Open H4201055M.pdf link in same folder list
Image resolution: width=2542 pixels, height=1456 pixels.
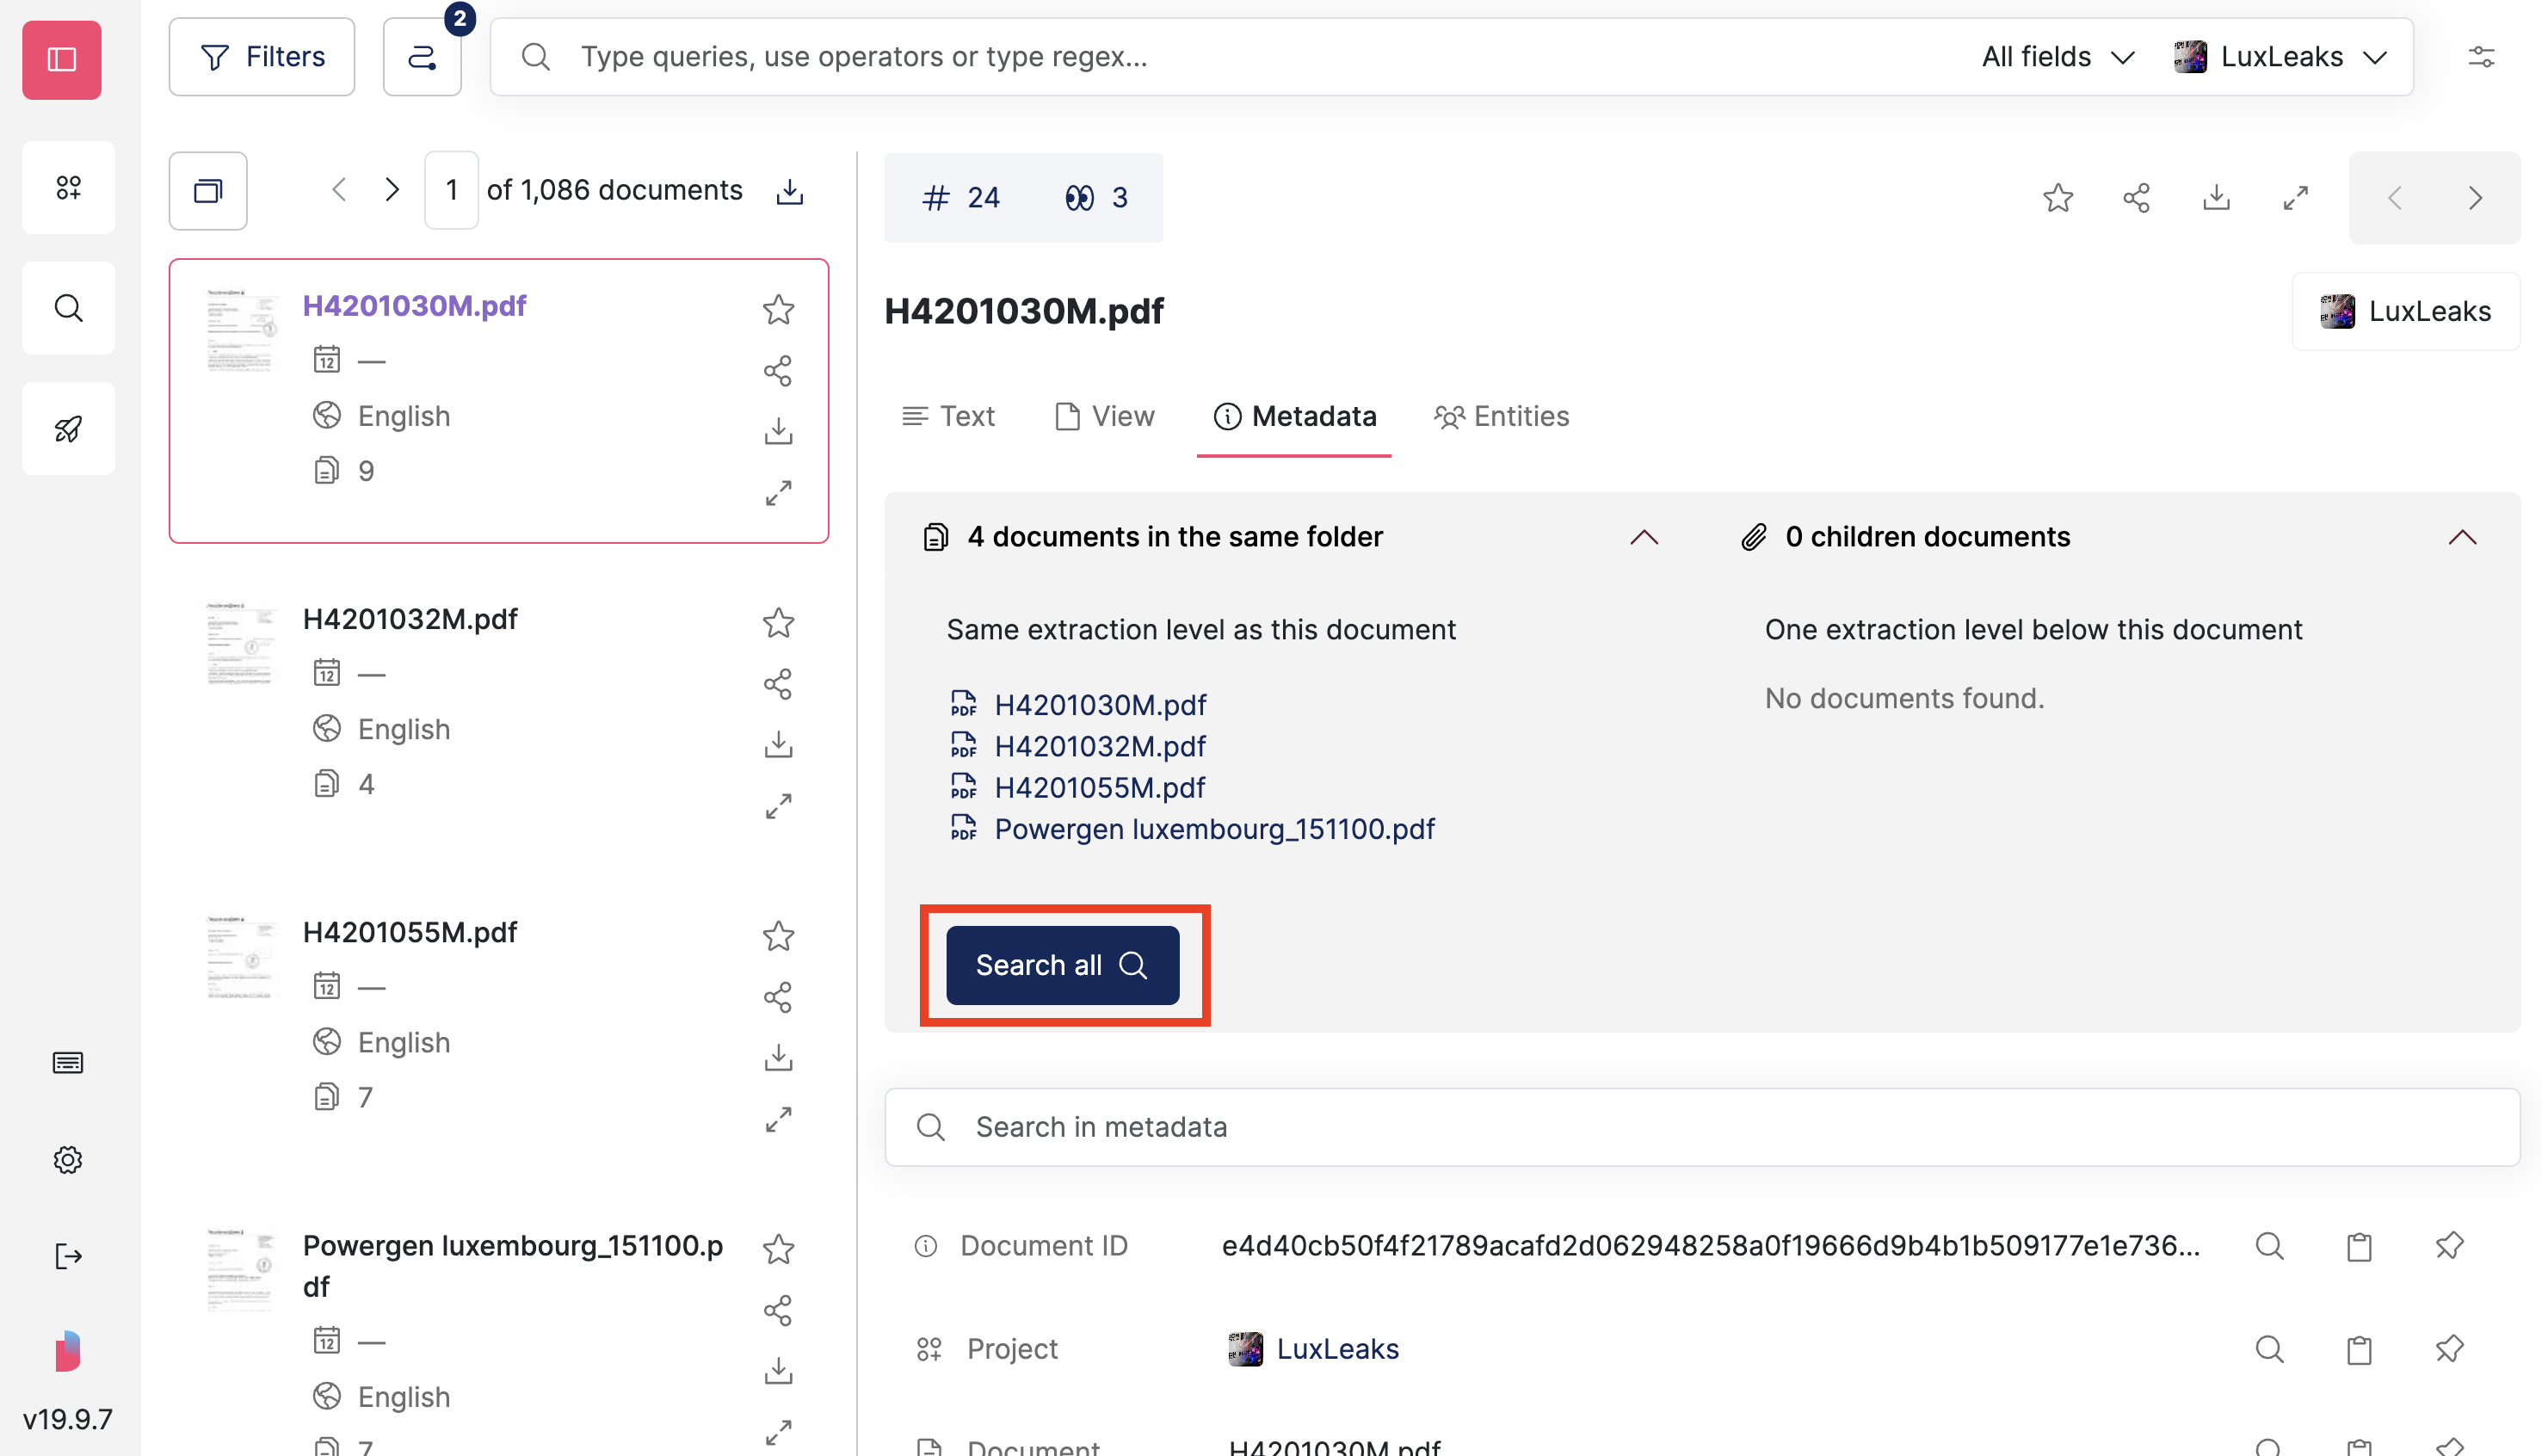point(1099,787)
